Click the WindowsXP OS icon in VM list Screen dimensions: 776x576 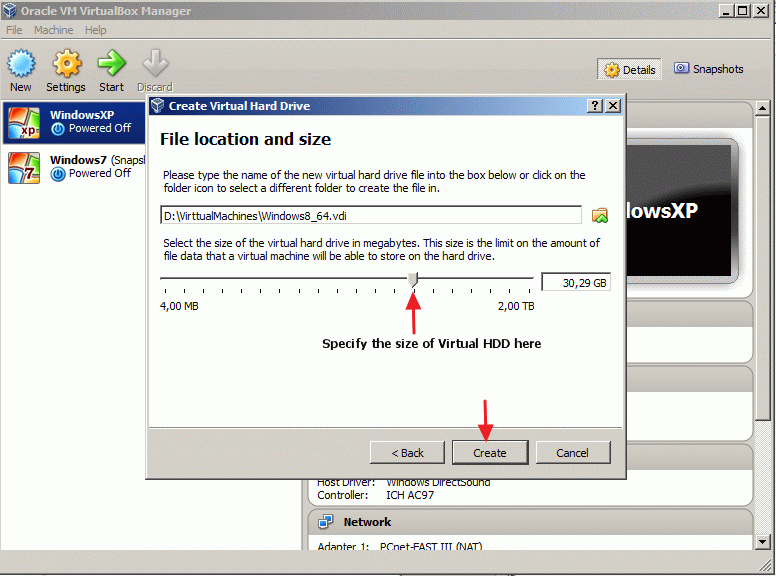coord(23,123)
